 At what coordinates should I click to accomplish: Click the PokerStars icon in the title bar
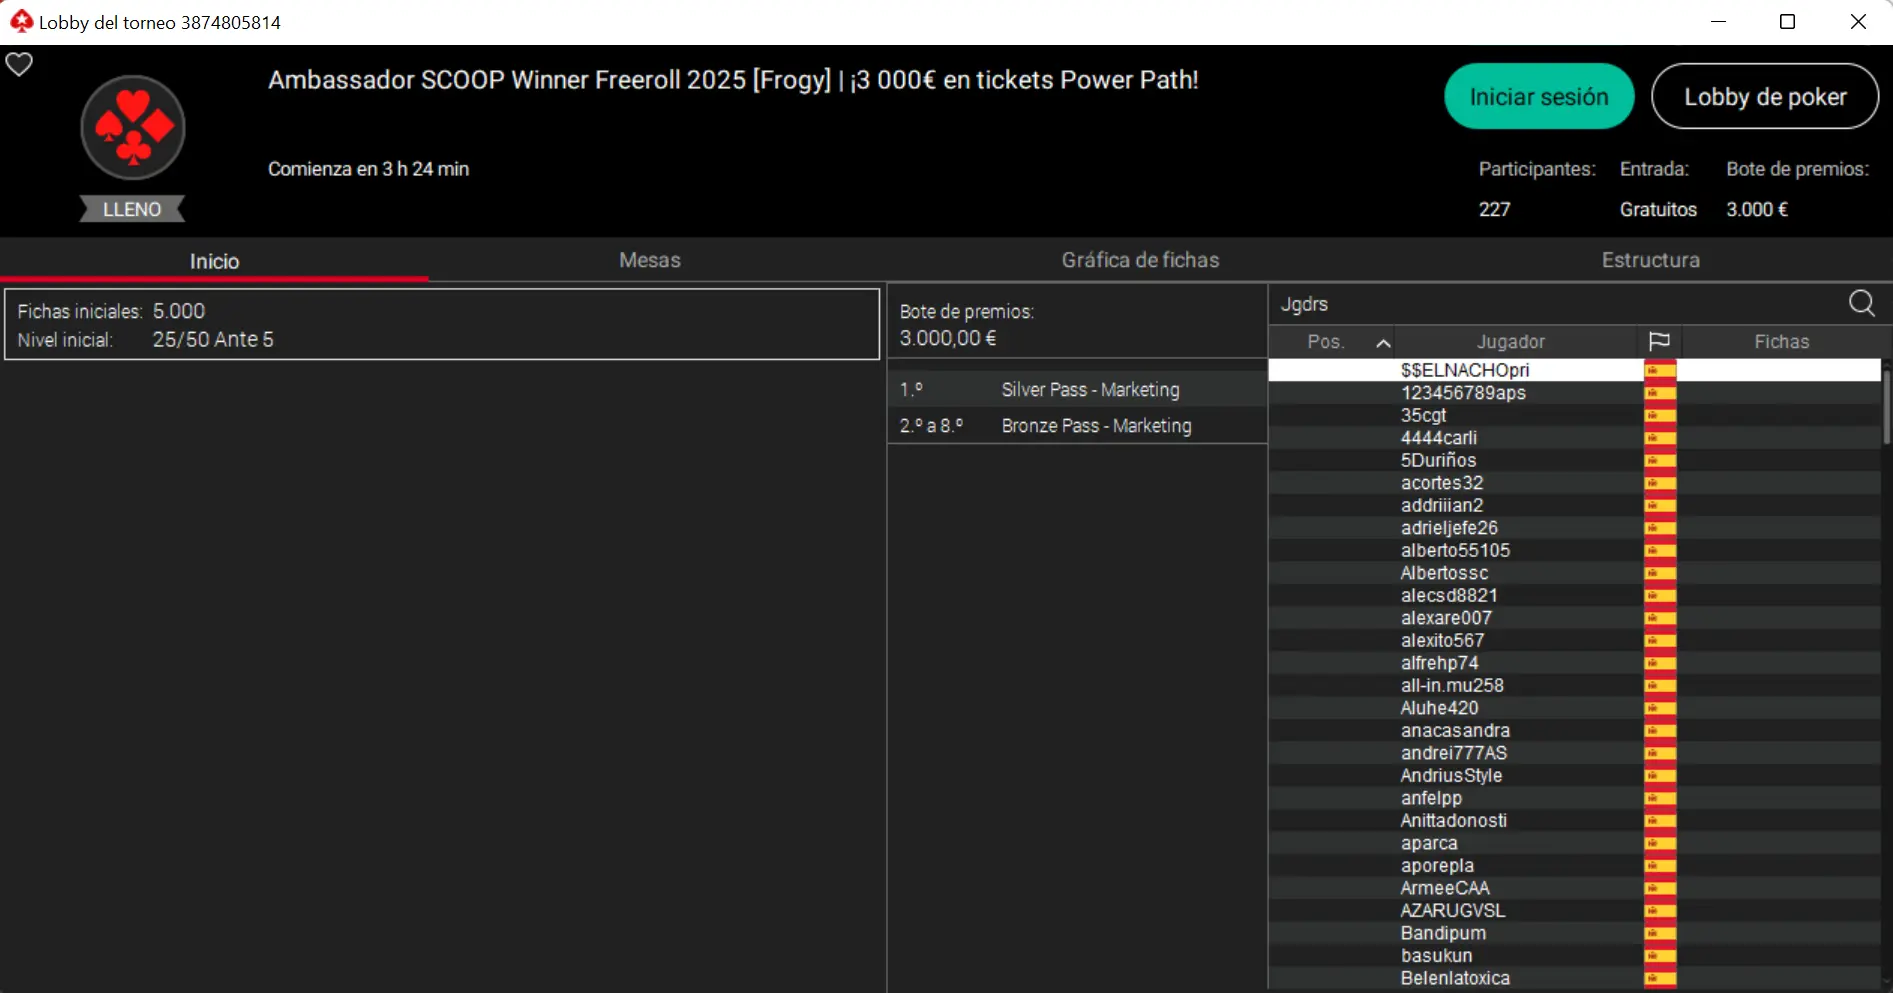point(21,21)
